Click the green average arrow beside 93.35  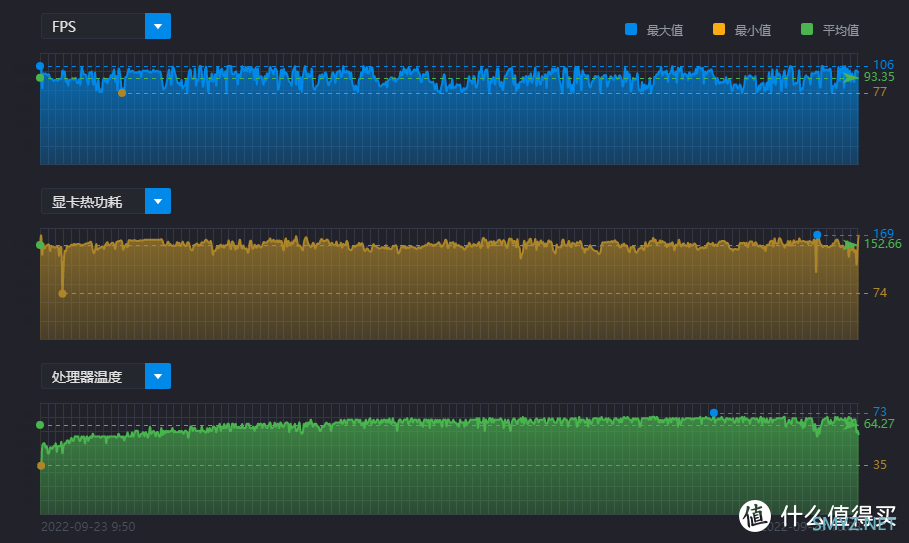(x=850, y=77)
